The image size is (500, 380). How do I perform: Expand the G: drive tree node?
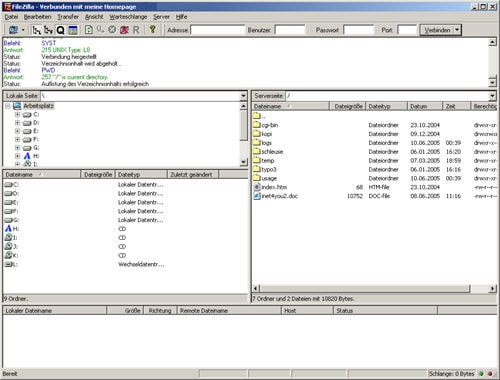click(17, 148)
